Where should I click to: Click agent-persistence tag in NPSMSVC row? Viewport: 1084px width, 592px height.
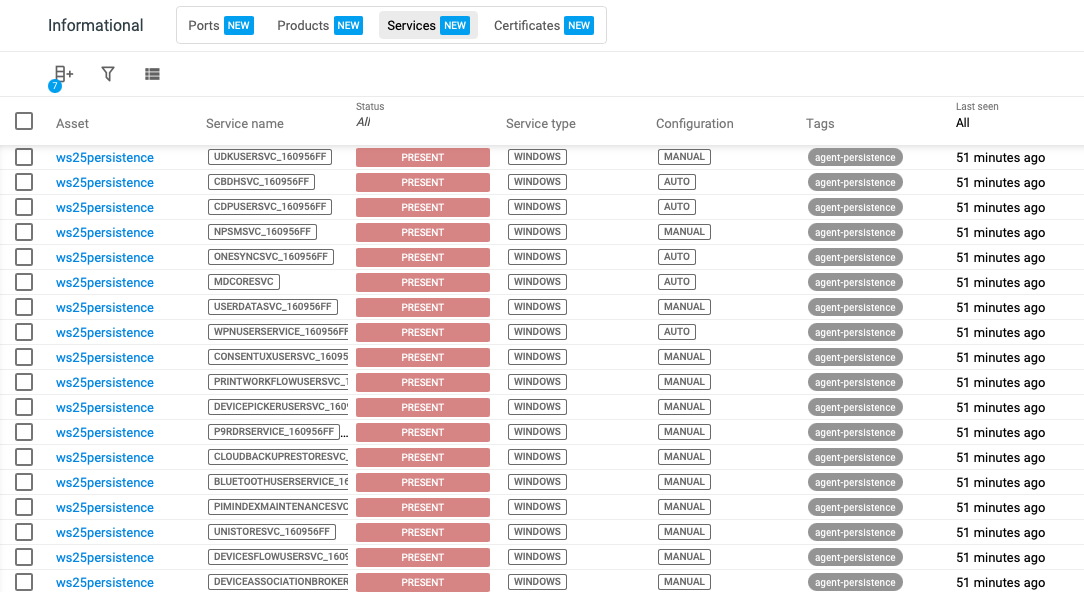point(855,232)
